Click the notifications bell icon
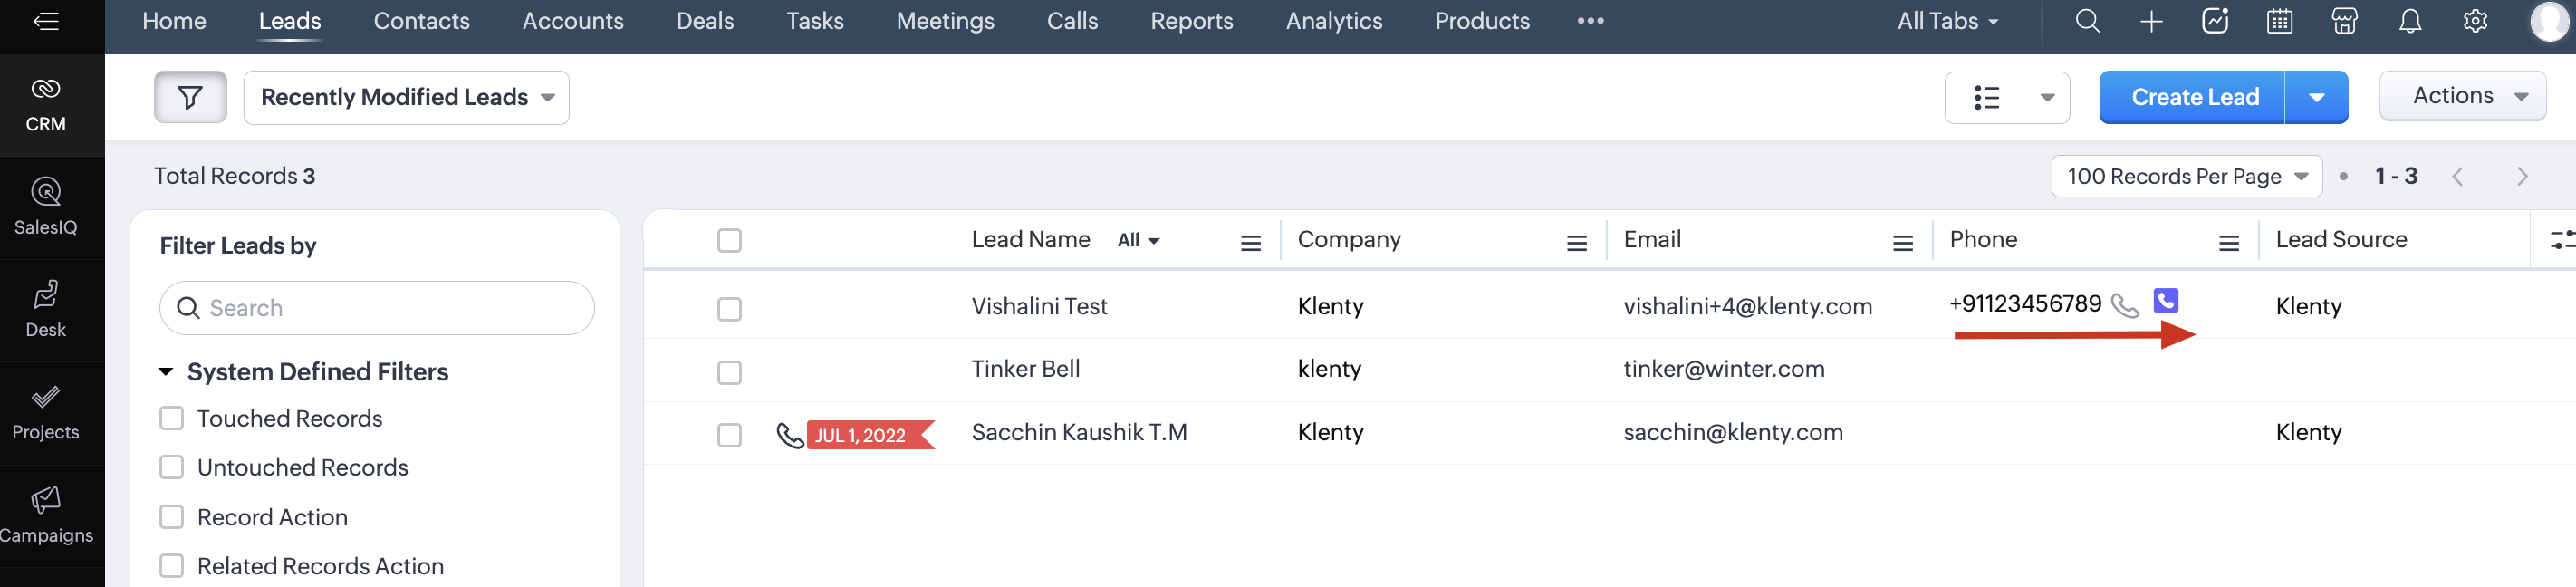The image size is (2576, 587). point(2410,21)
